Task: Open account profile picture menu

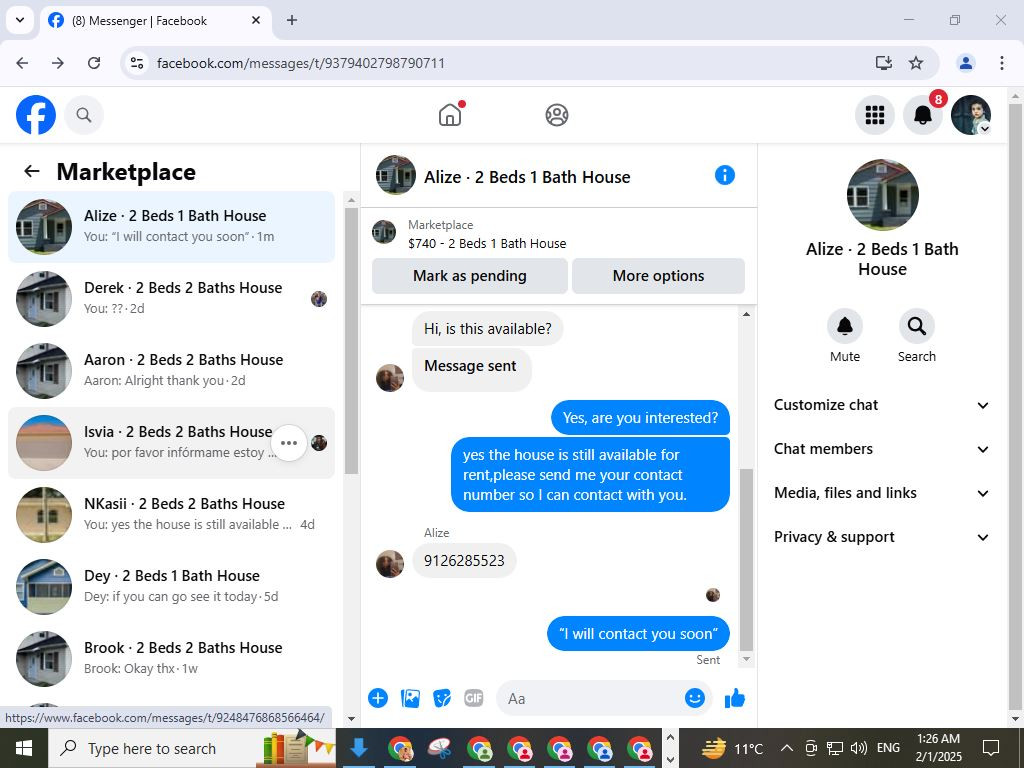Action: pyautogui.click(x=970, y=115)
